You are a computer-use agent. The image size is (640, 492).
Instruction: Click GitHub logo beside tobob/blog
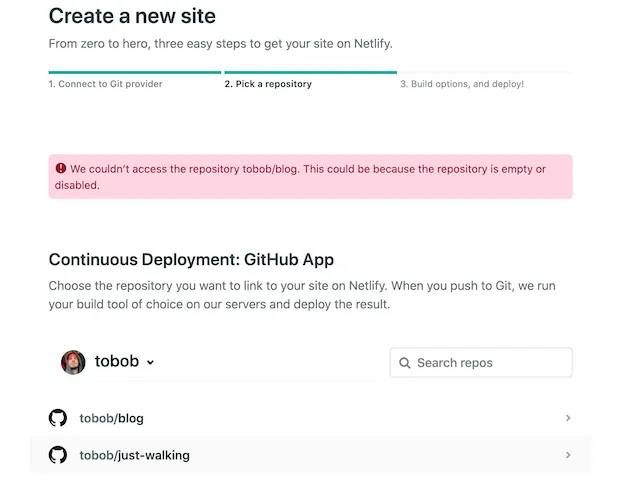58,418
